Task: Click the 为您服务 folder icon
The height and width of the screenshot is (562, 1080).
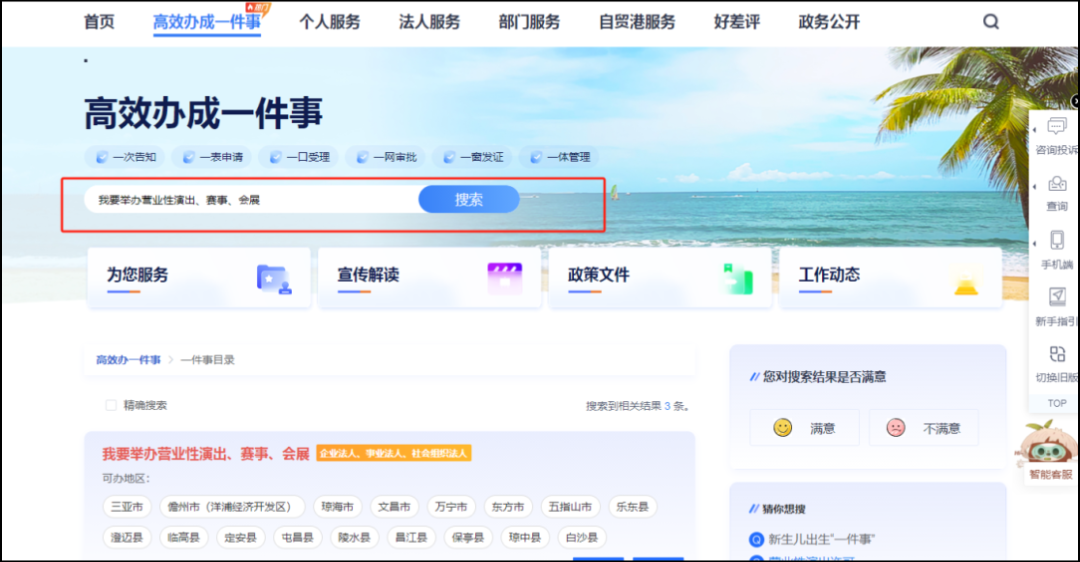Action: [x=273, y=279]
